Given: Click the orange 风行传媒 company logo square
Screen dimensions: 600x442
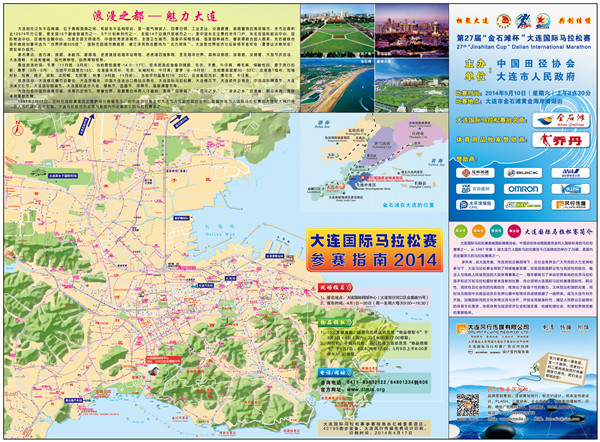Looking at the screenshot, I should point(461,329).
